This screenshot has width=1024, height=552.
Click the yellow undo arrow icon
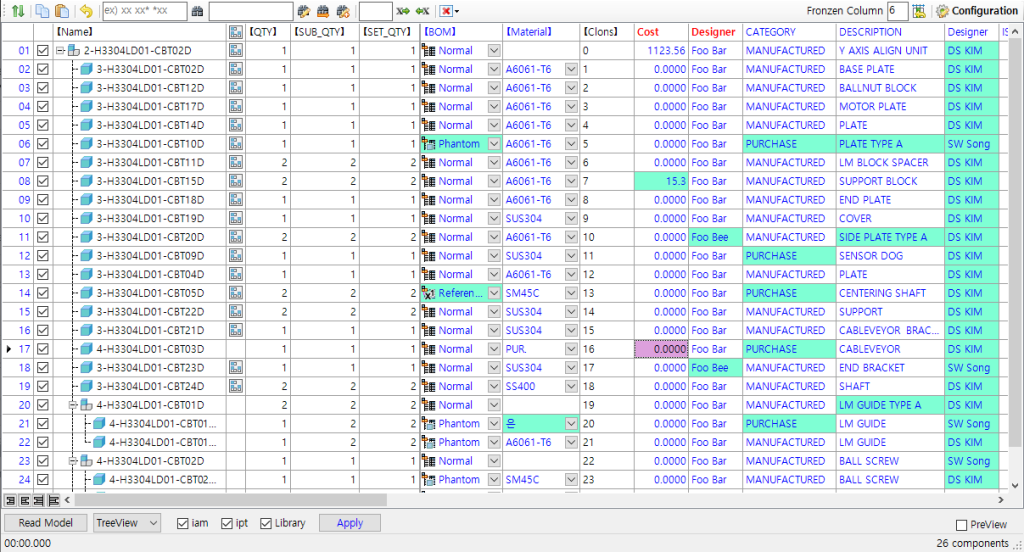tap(86, 11)
